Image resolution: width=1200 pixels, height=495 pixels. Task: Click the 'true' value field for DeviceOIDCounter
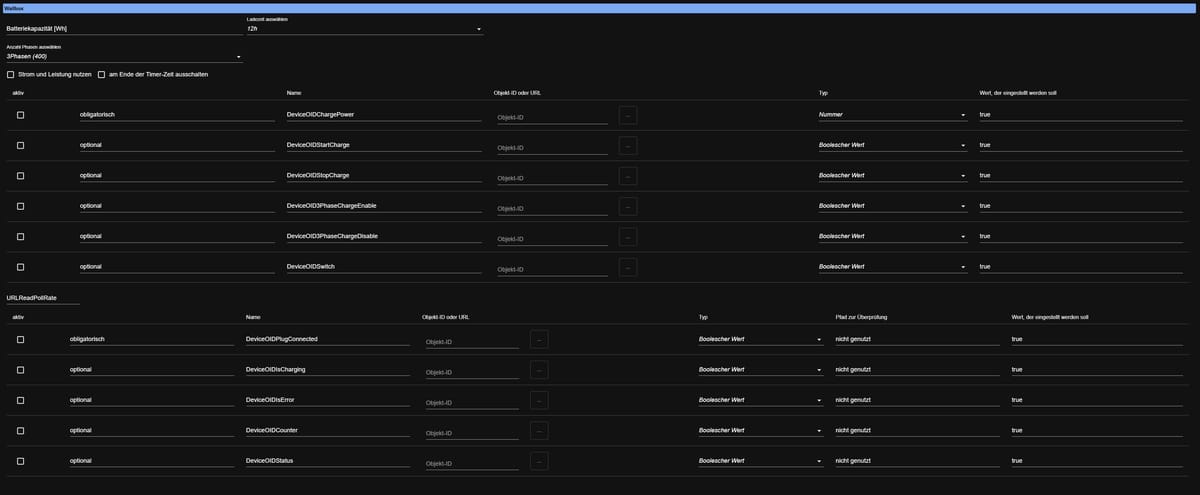[x=1099, y=431]
